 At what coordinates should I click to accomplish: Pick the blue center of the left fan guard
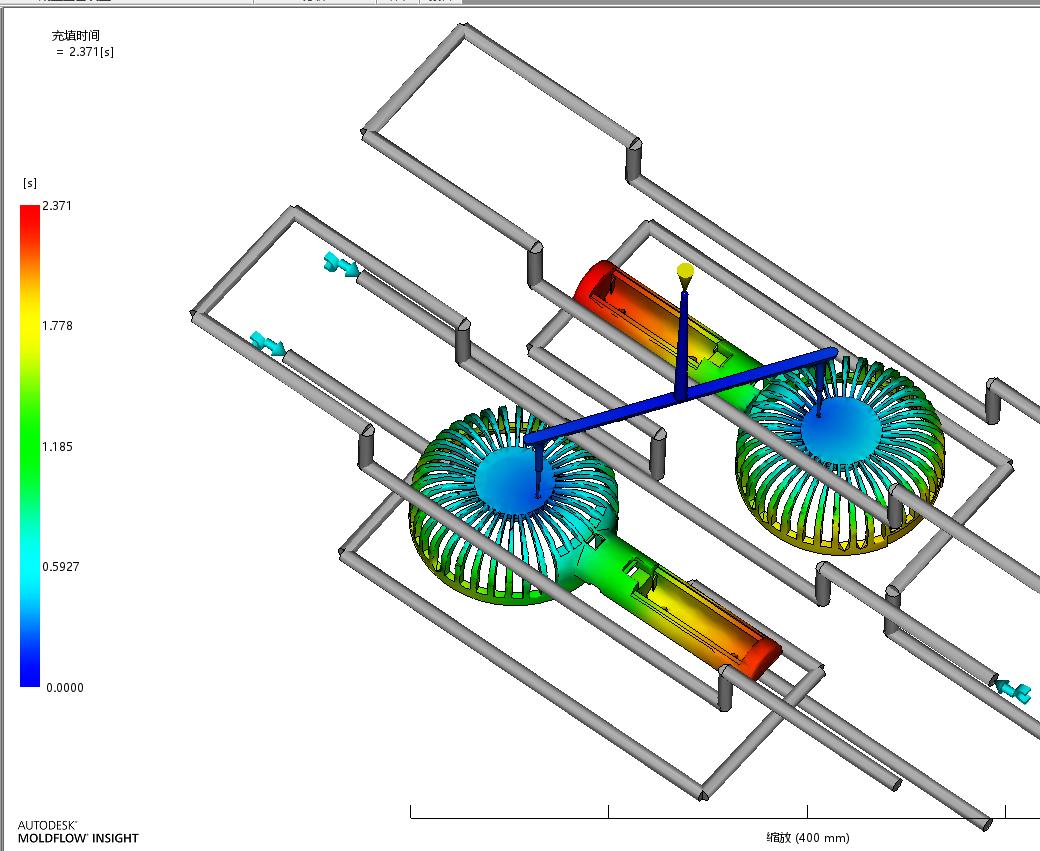[514, 479]
